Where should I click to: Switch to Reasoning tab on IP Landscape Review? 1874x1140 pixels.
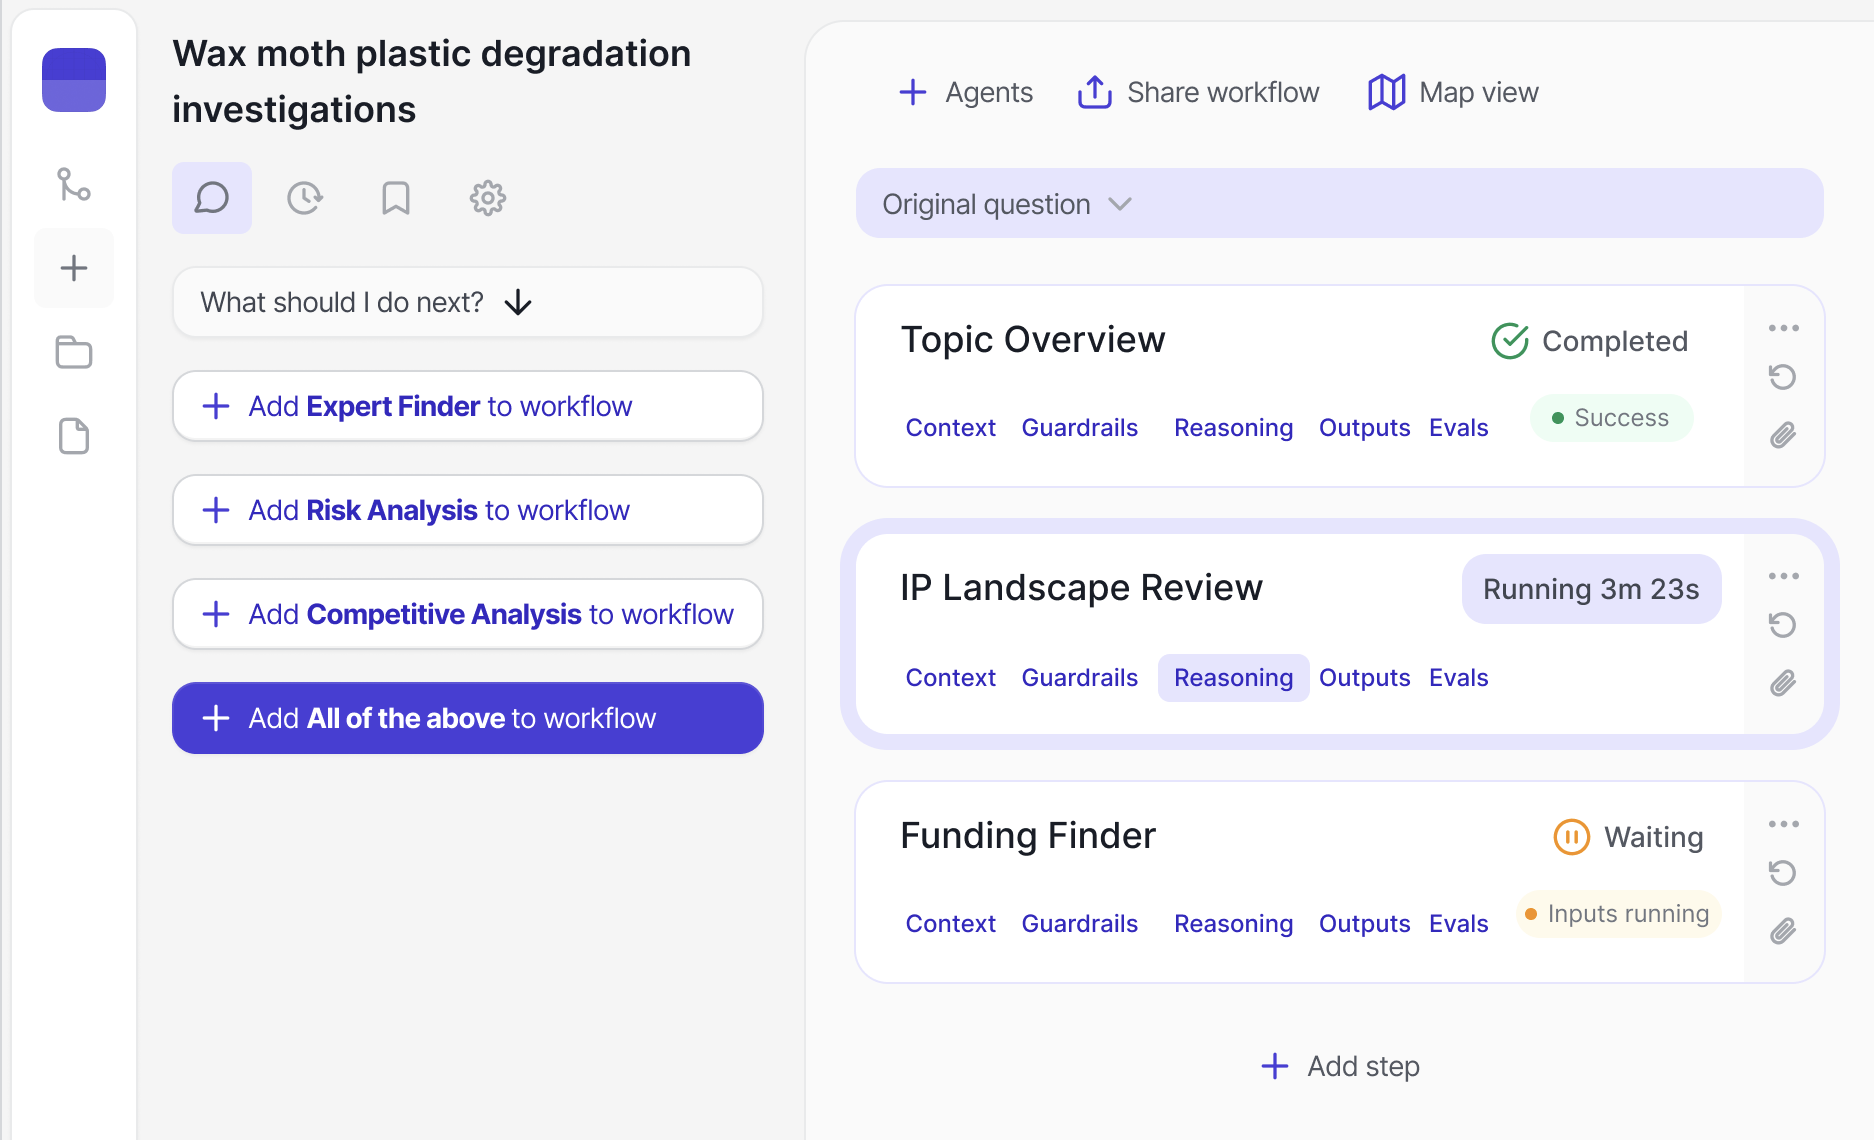coord(1233,677)
